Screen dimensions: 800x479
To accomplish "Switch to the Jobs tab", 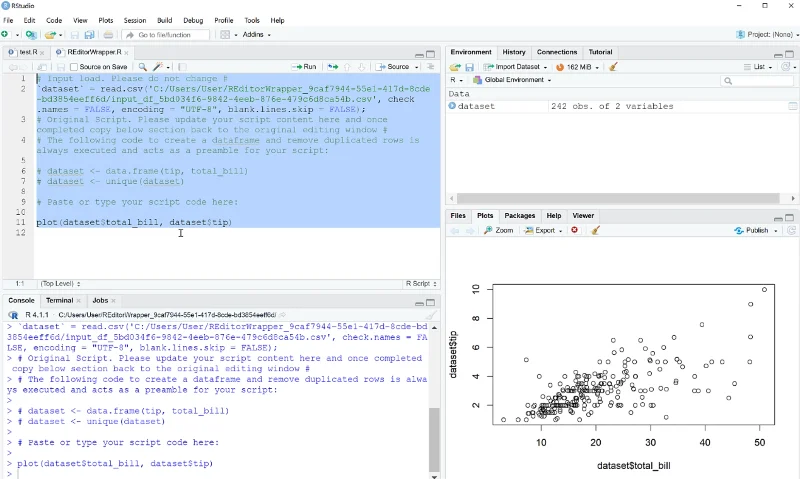I will (100, 300).
